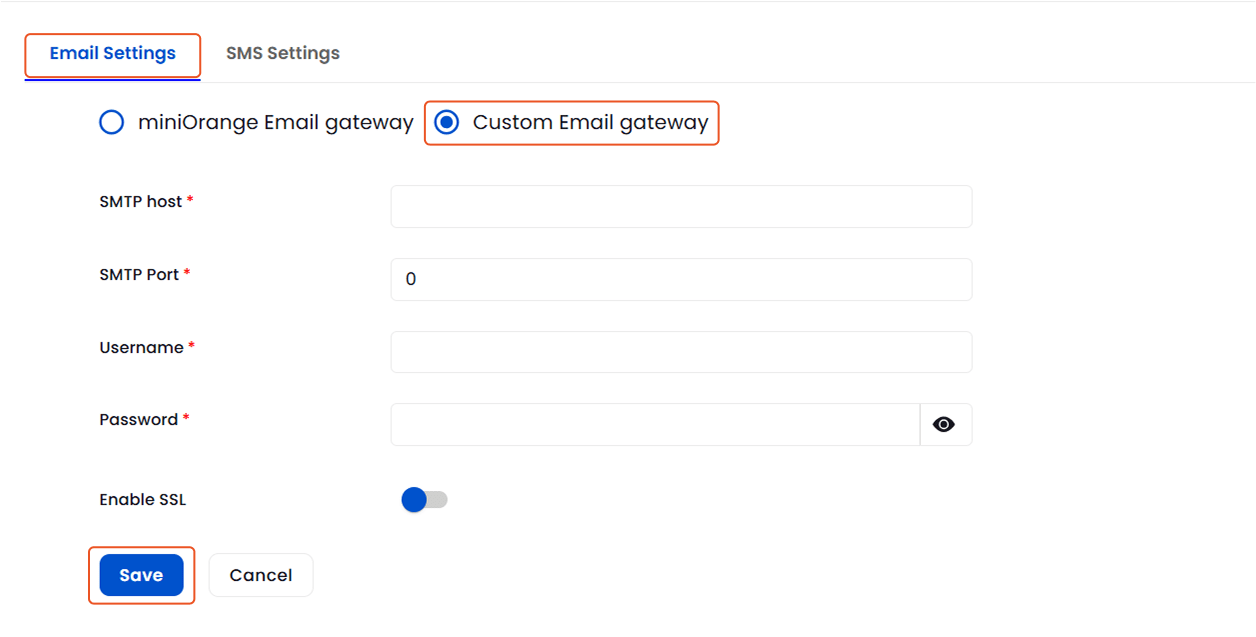This screenshot has width=1256, height=637.
Task: Click the password visibility eye icon
Action: [x=944, y=424]
